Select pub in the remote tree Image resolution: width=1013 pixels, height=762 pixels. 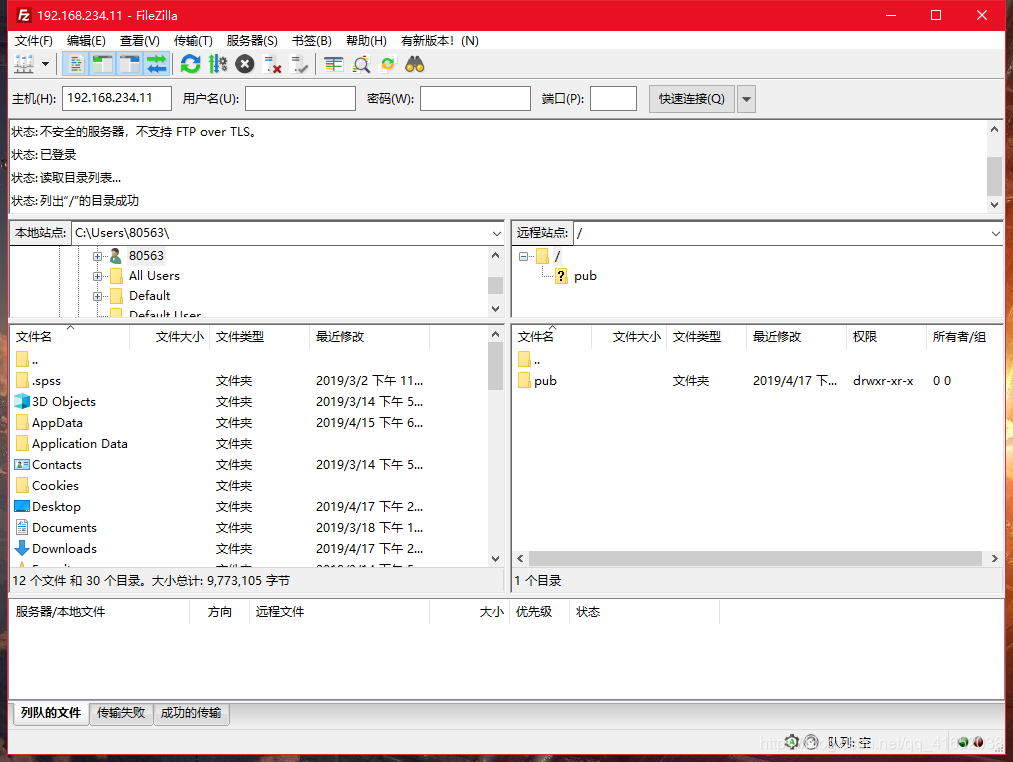click(x=585, y=276)
